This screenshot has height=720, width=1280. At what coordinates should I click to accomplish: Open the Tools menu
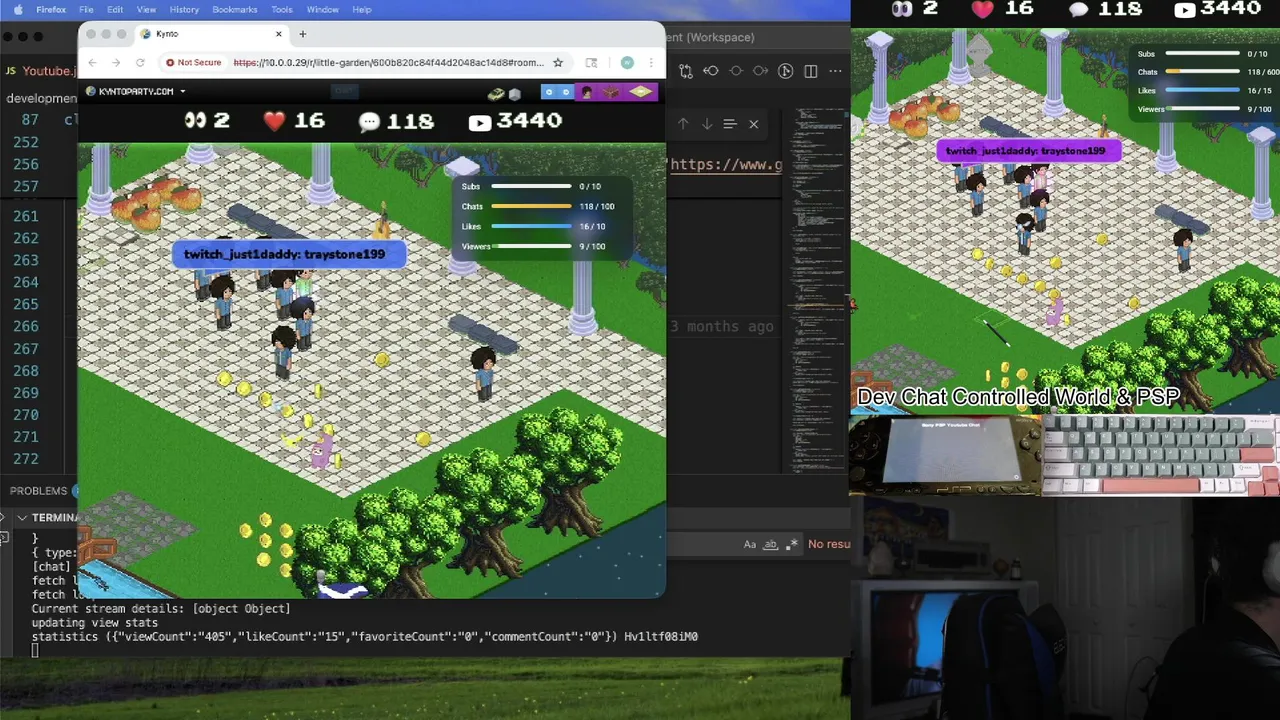pyautogui.click(x=282, y=10)
